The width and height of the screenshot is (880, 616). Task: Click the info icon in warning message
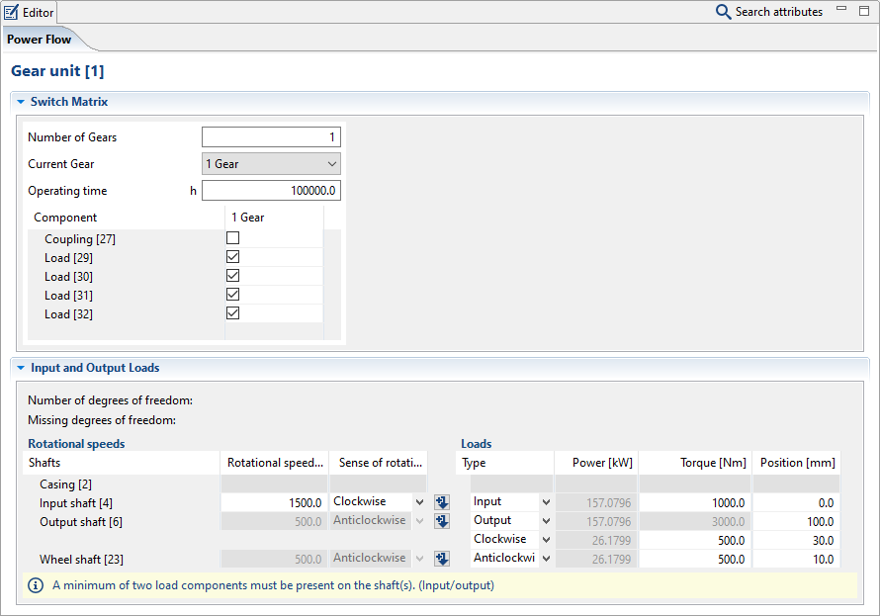[x=35, y=585]
